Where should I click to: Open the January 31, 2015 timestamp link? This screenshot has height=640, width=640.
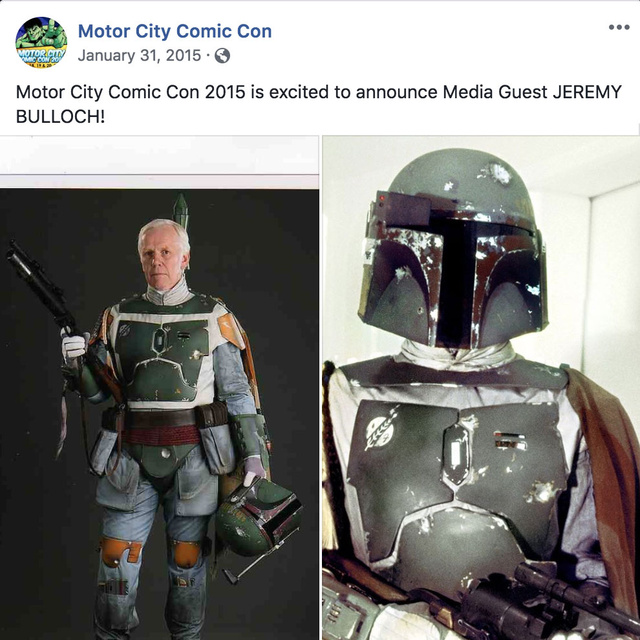point(139,56)
